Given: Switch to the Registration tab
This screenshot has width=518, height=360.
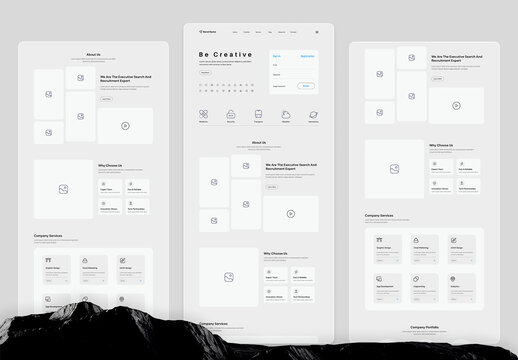Looking at the screenshot, I should (307, 56).
